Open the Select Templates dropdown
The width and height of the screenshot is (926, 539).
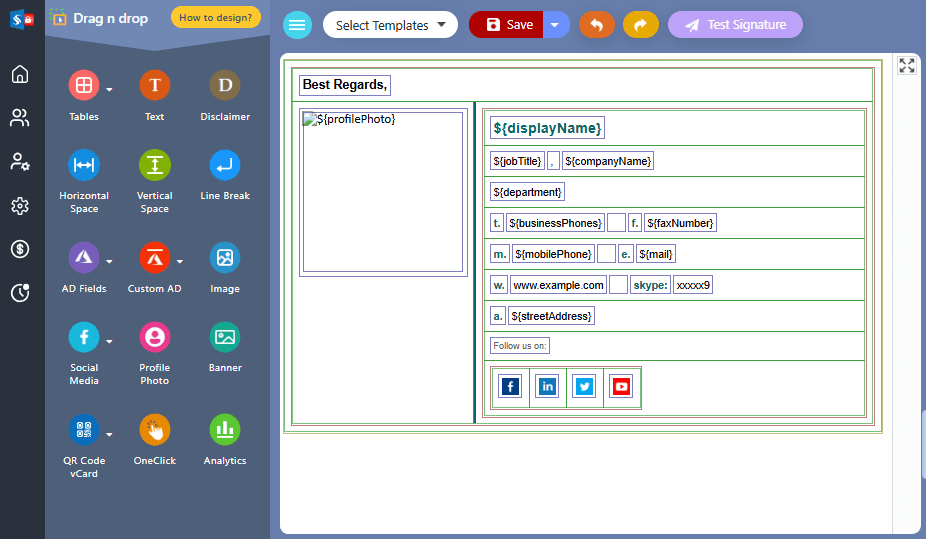(x=390, y=25)
